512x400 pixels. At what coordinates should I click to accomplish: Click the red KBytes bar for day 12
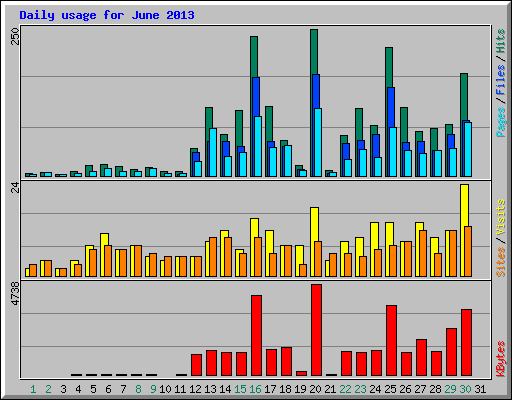196,365
